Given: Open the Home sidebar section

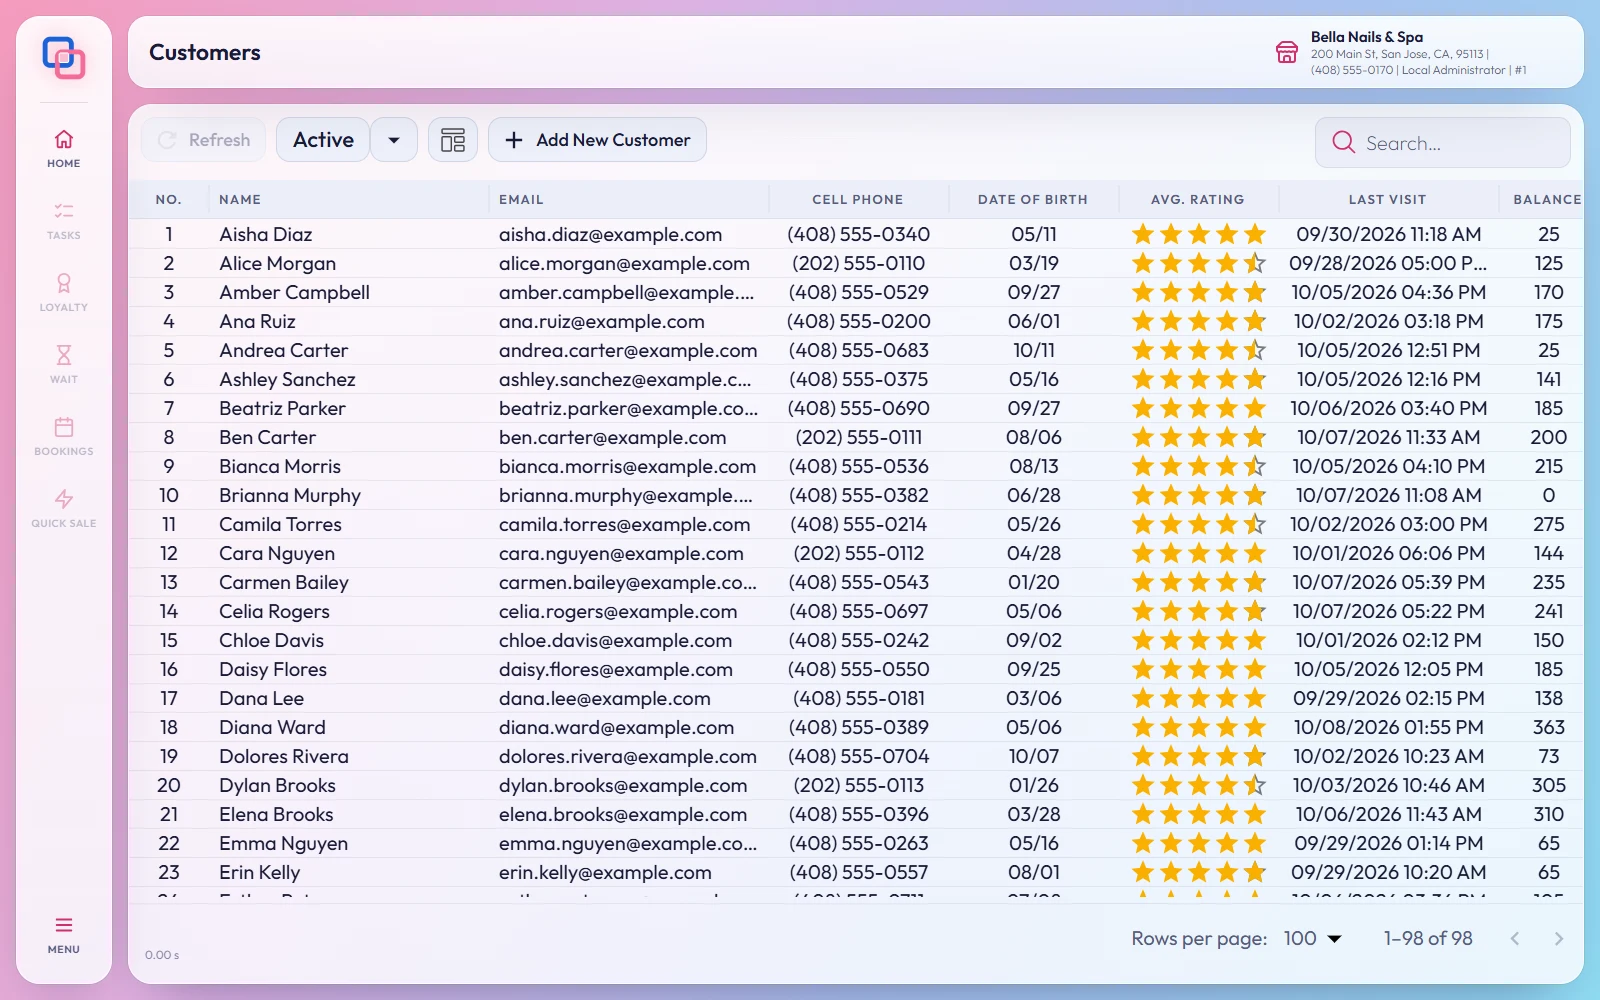Looking at the screenshot, I should (x=63, y=148).
